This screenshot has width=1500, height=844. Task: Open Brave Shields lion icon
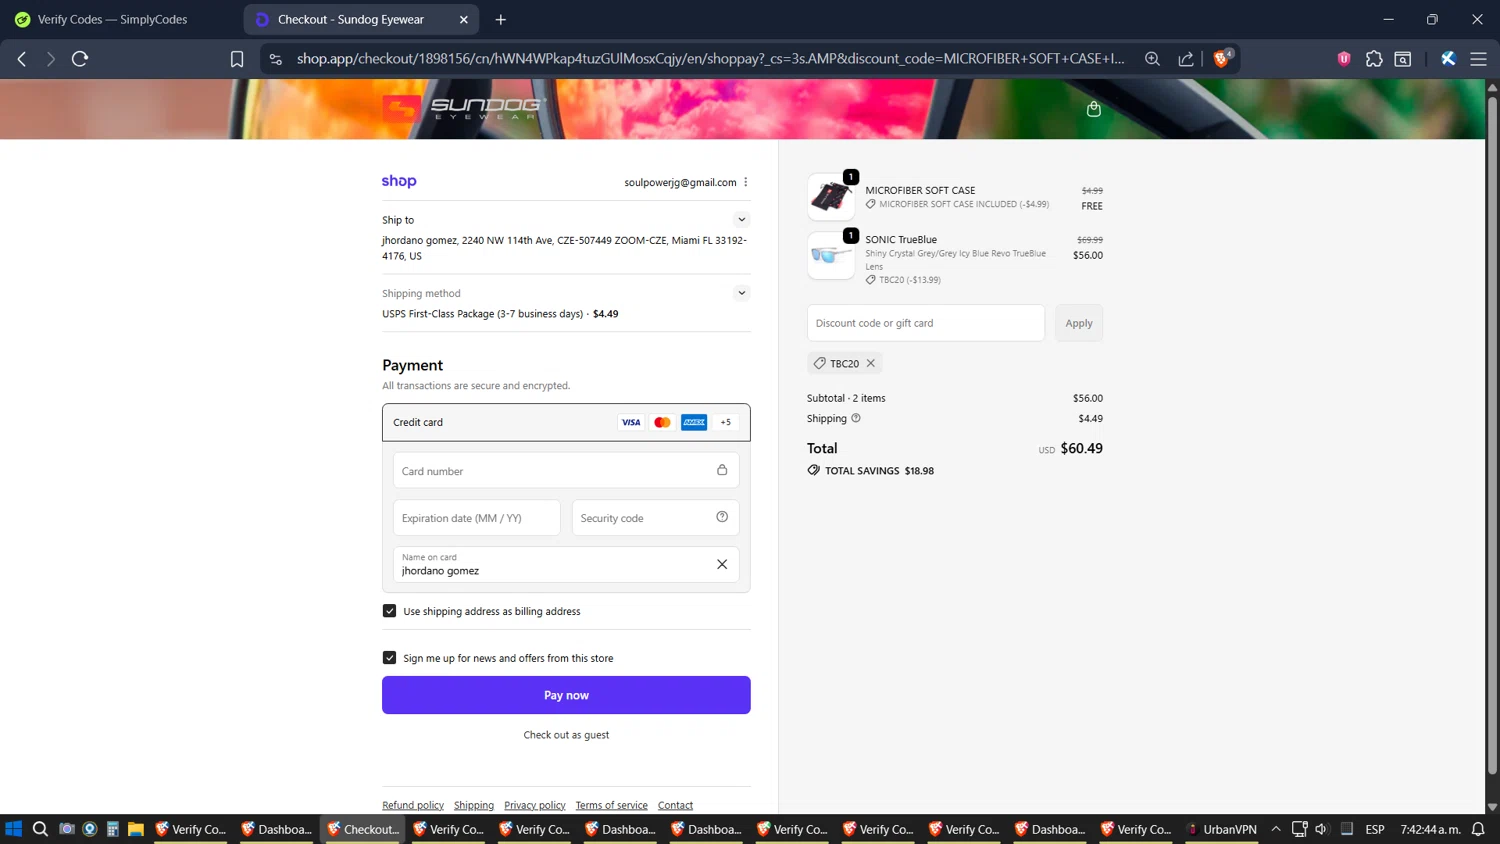[x=1222, y=58]
